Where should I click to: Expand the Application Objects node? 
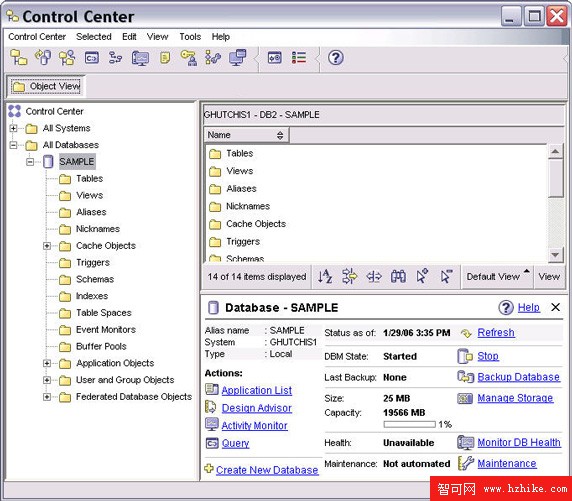click(x=47, y=363)
